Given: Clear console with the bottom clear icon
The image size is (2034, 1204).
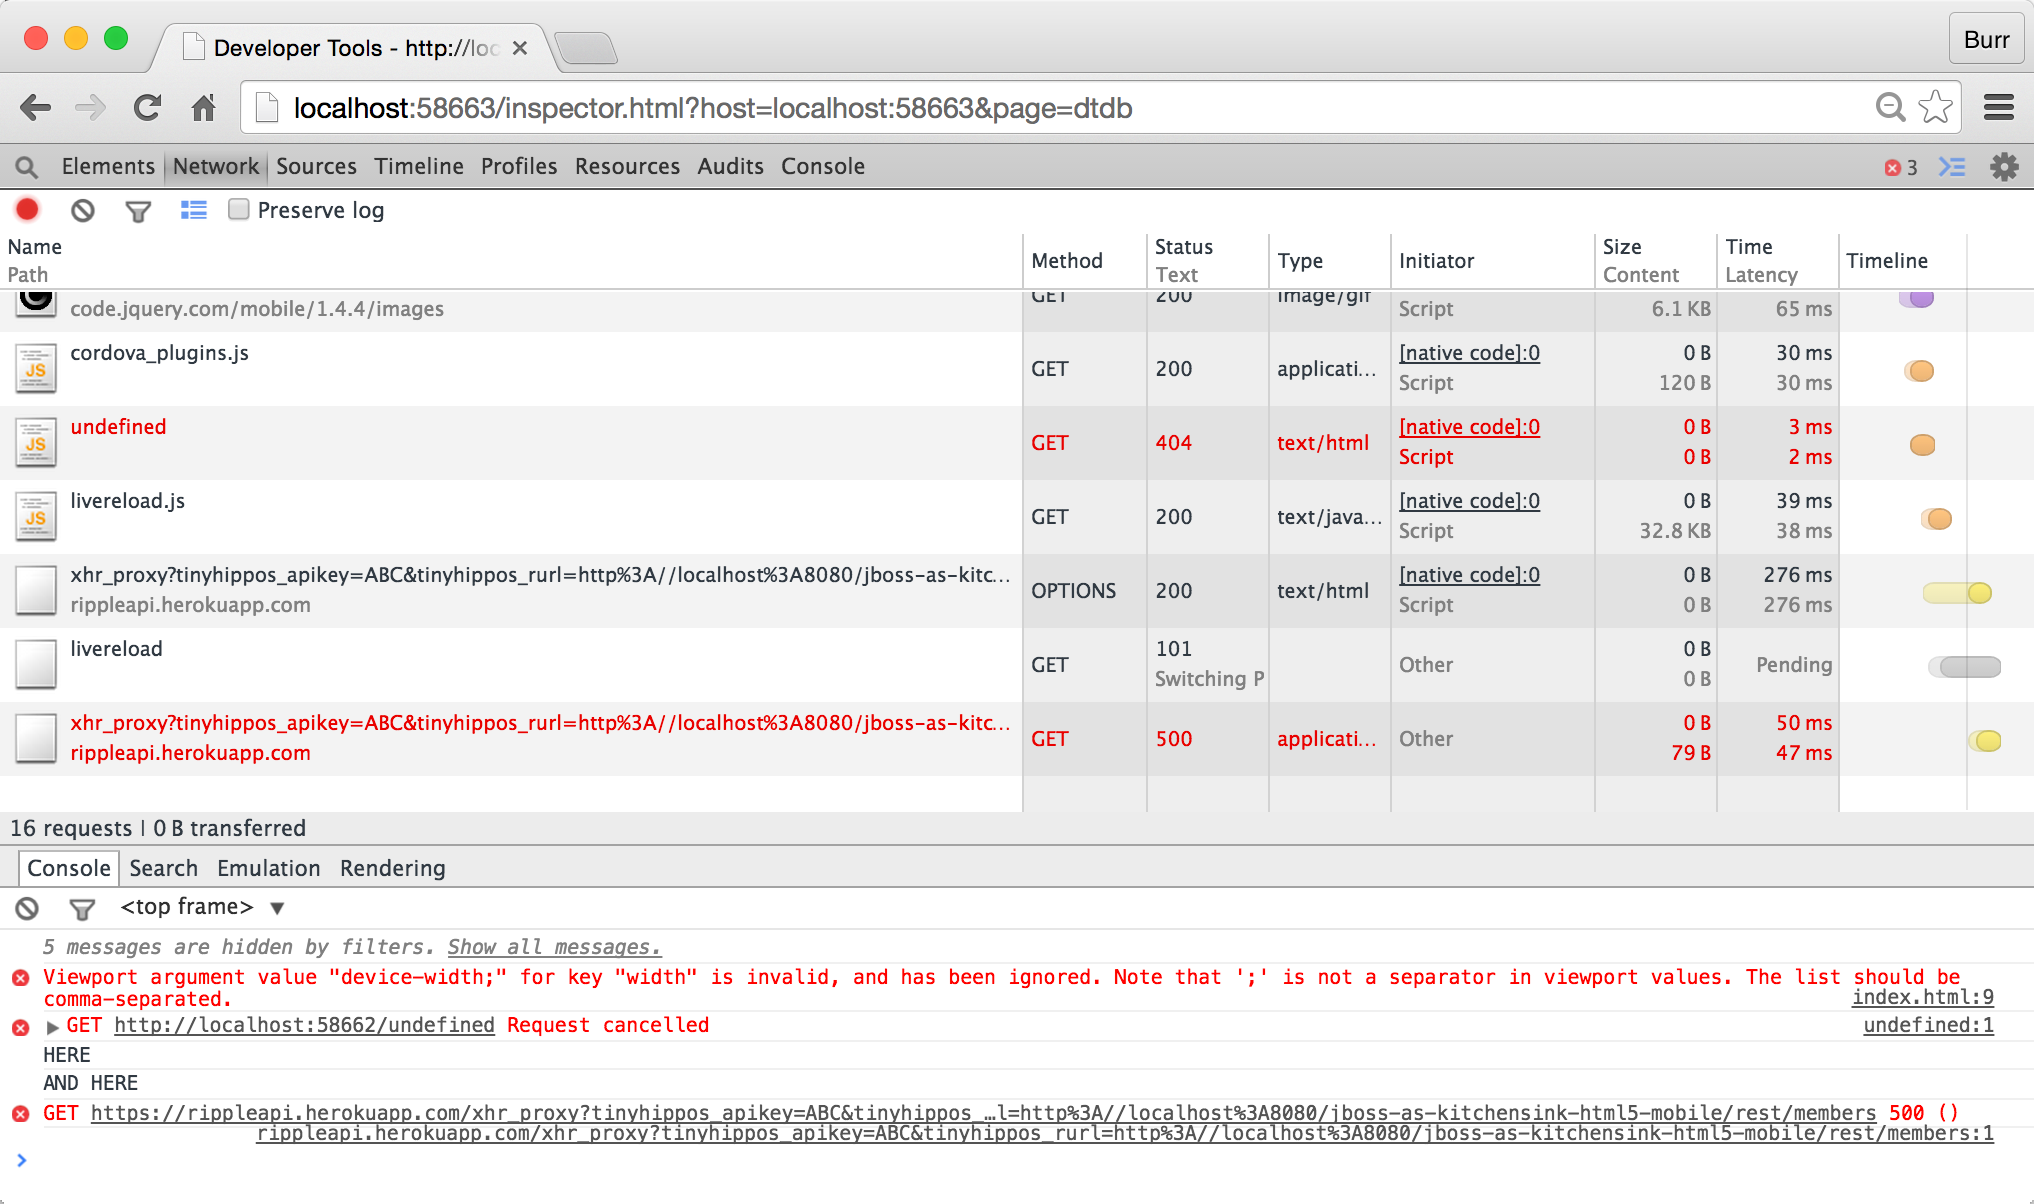Looking at the screenshot, I should click(x=27, y=908).
